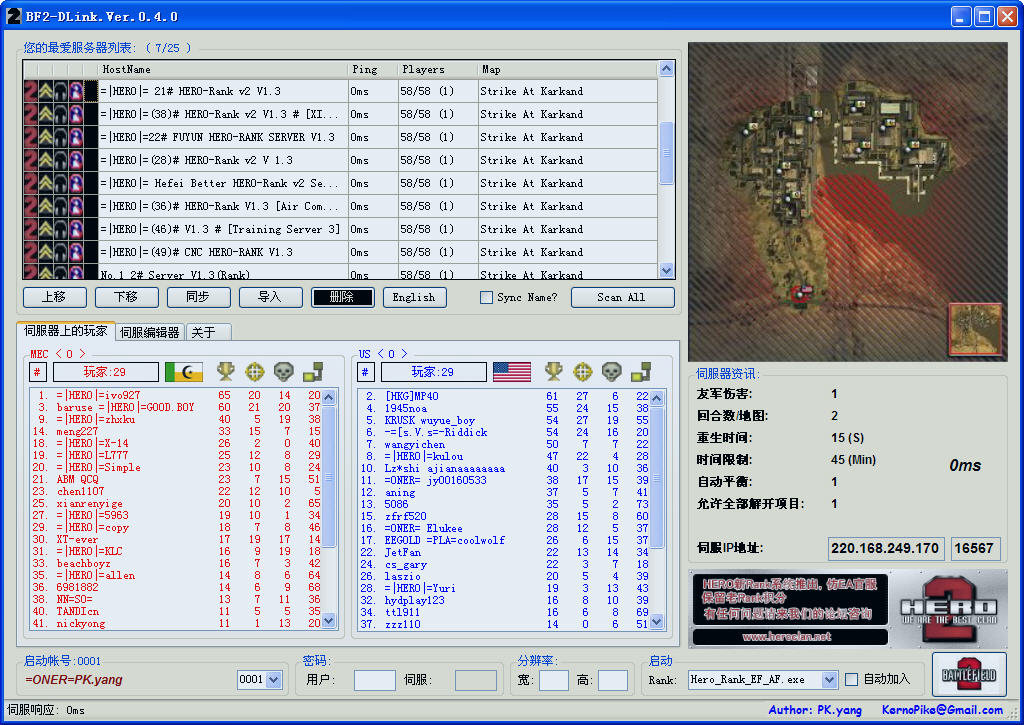Viewport: 1024px width, 725px height.
Task: Click the server list scroll up arrow
Action: 666,69
